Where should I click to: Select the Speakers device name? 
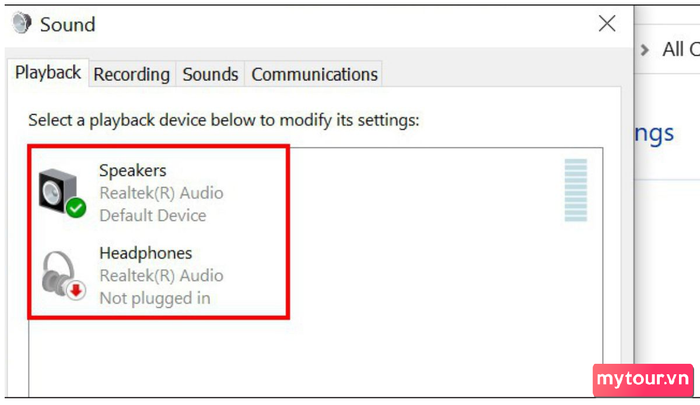point(133,171)
